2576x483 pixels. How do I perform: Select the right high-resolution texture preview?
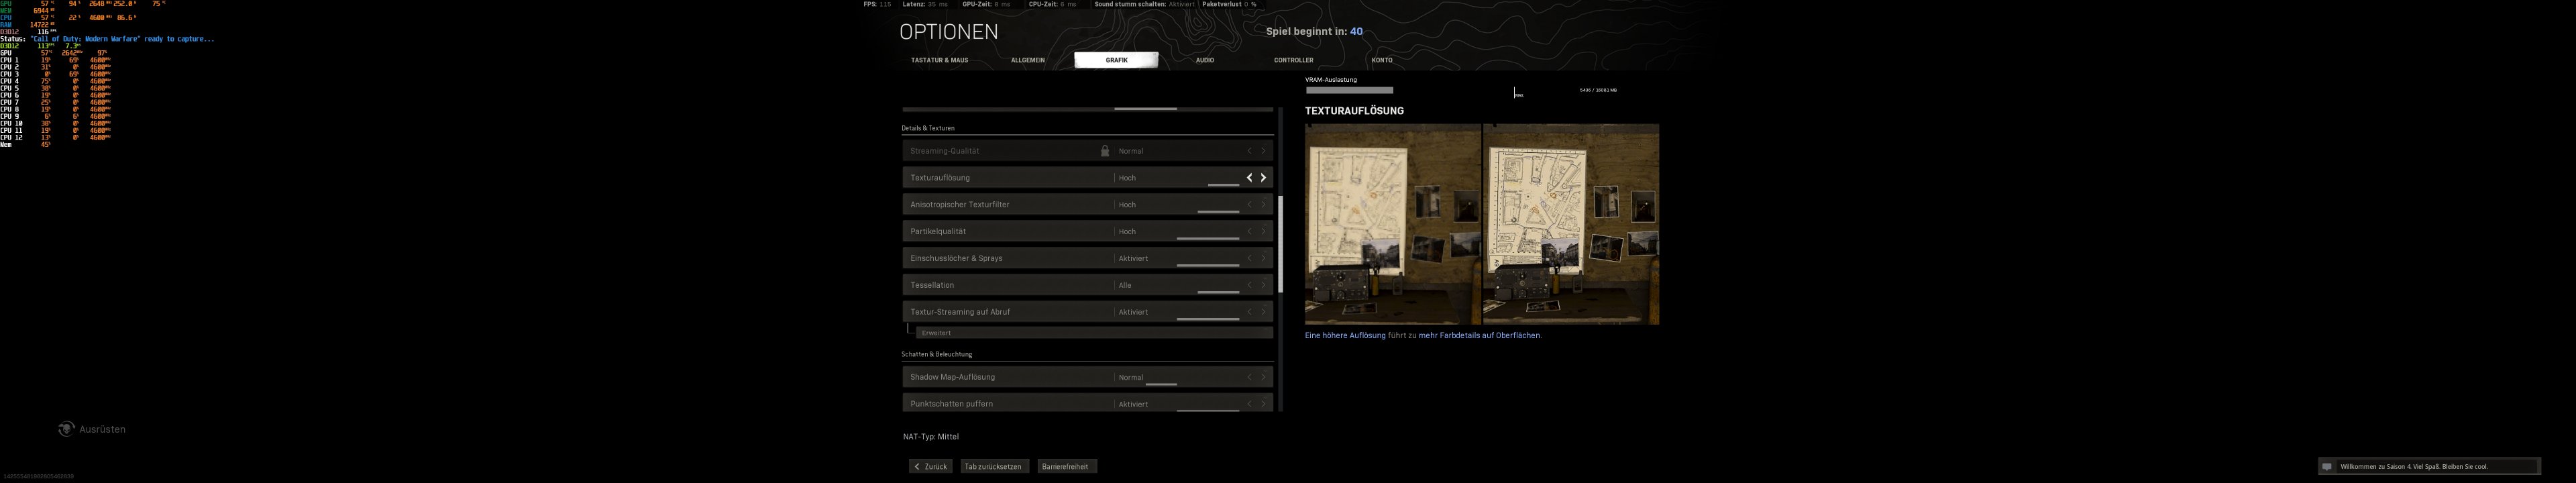[1571, 224]
